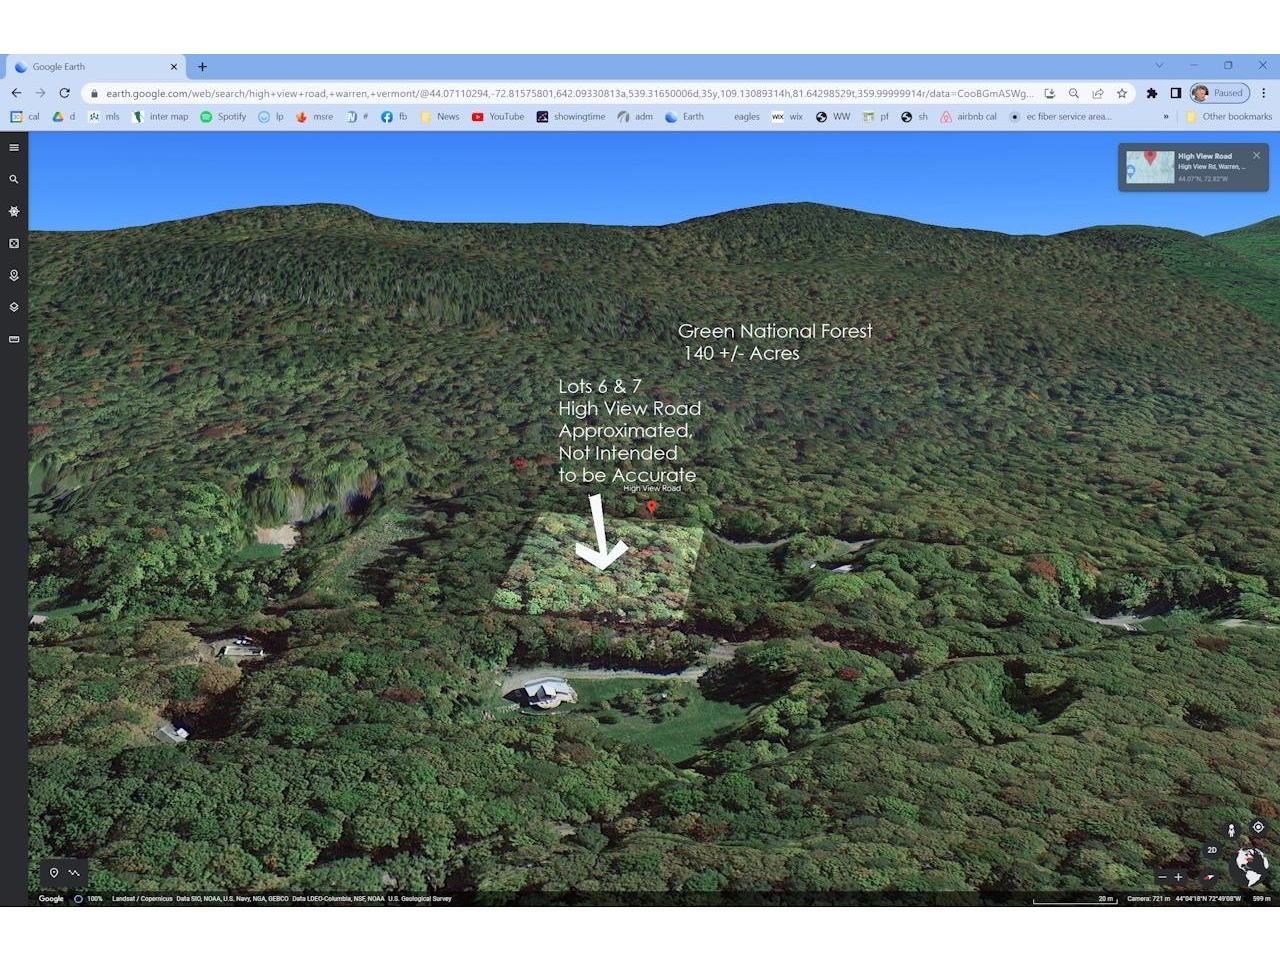Open the inter map bookmark
This screenshot has width=1280, height=961.
160,117
